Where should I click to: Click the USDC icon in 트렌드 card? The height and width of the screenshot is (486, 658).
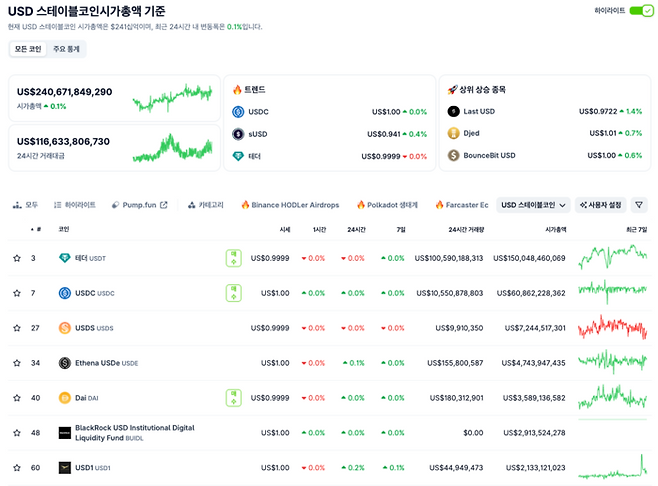[x=238, y=112]
